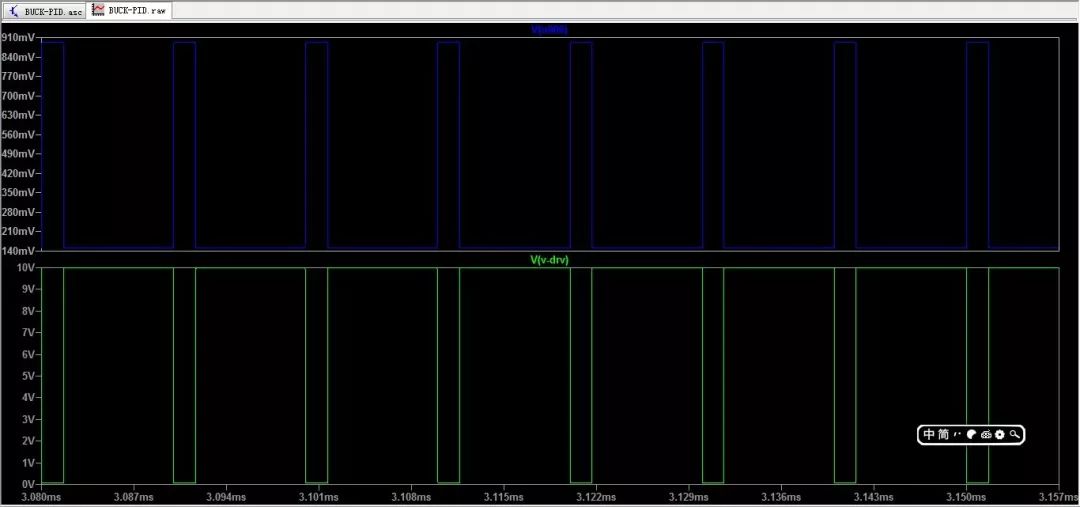Image resolution: width=1080 pixels, height=507 pixels.
Task: Toggle punctuation mode in IME toolbar
Action: click(957, 434)
